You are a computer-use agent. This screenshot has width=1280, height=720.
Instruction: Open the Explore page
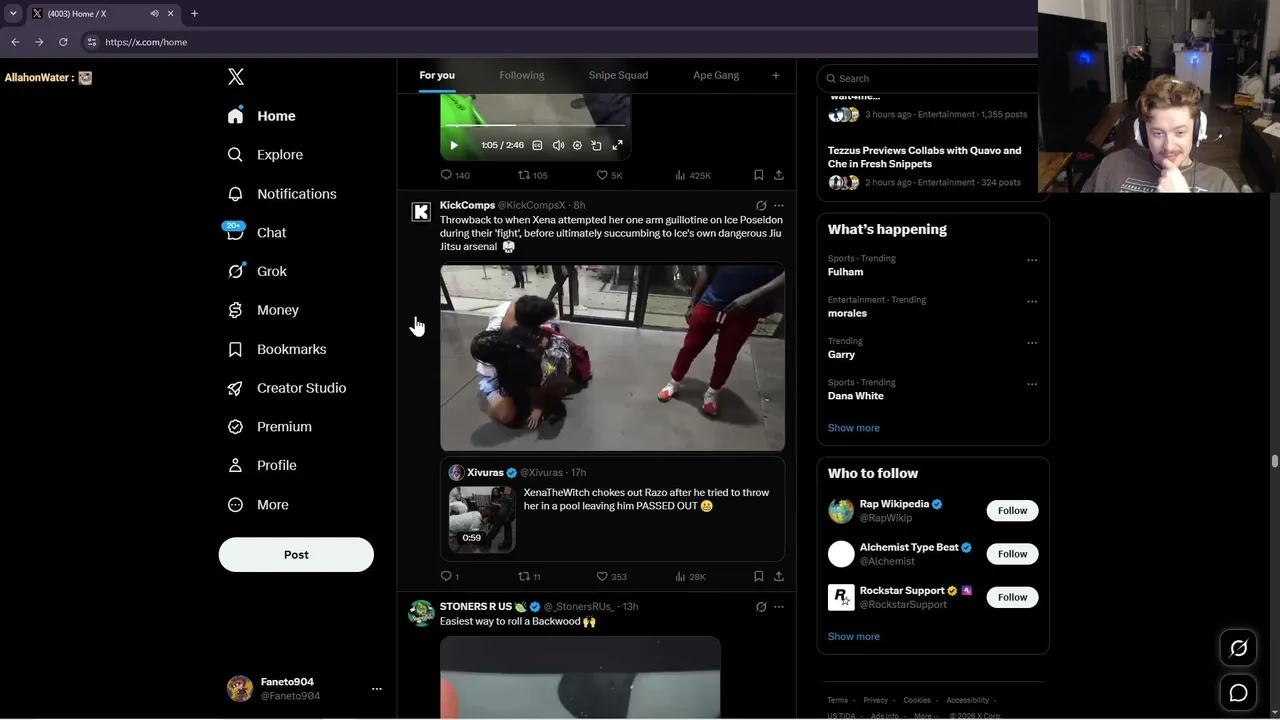click(x=265, y=155)
